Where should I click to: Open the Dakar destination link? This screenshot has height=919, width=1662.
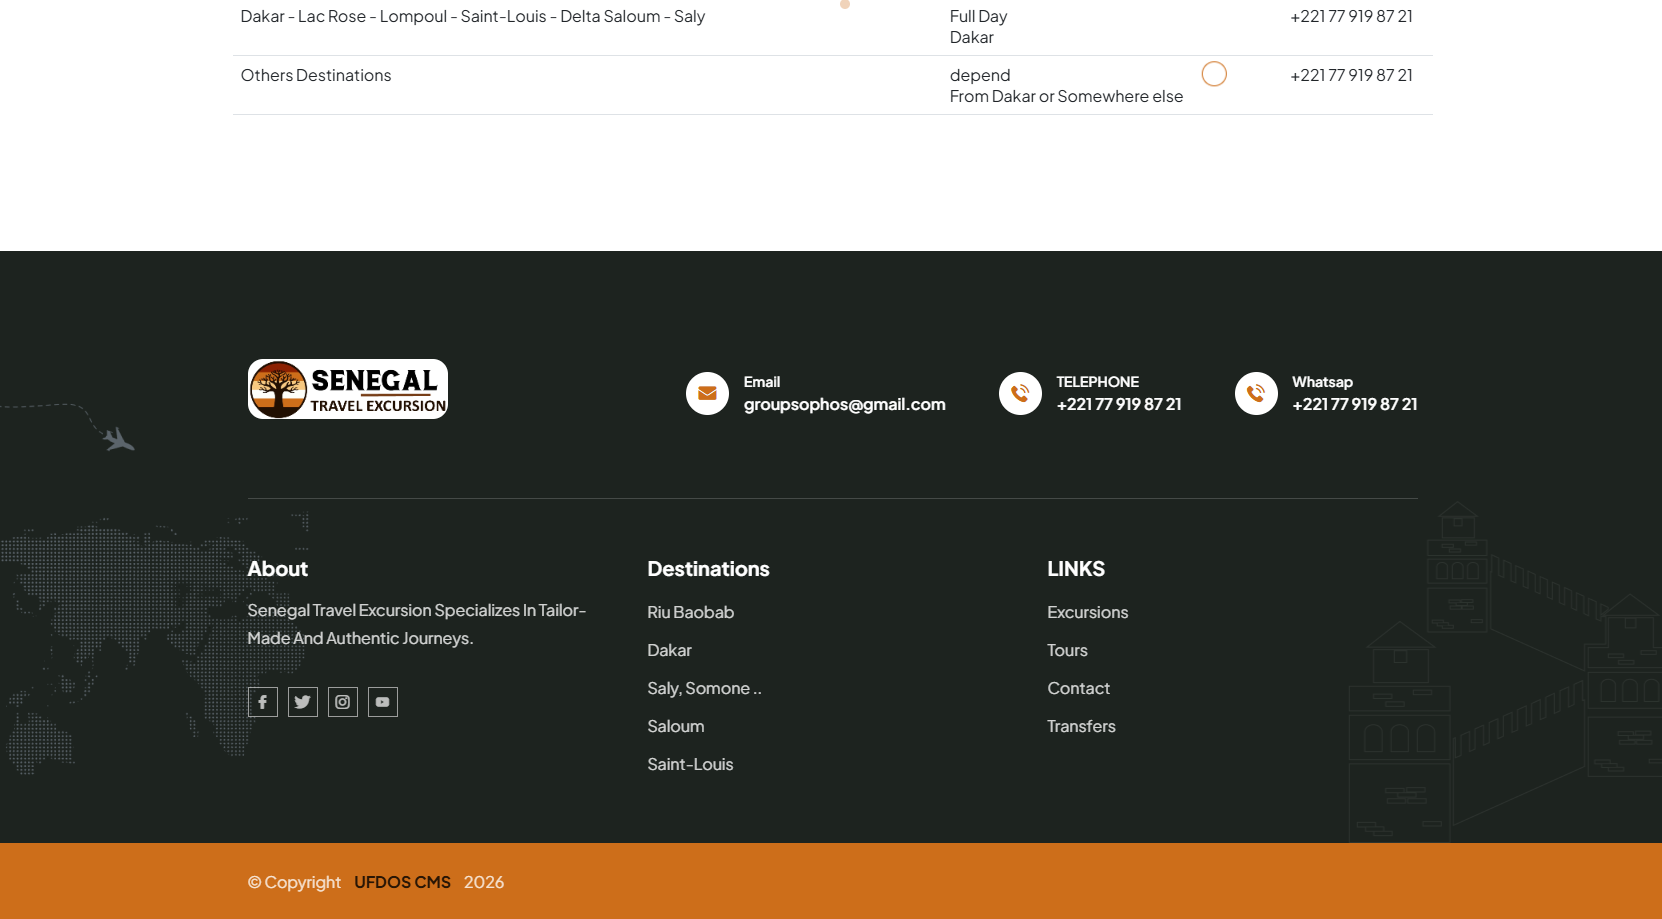(x=669, y=650)
